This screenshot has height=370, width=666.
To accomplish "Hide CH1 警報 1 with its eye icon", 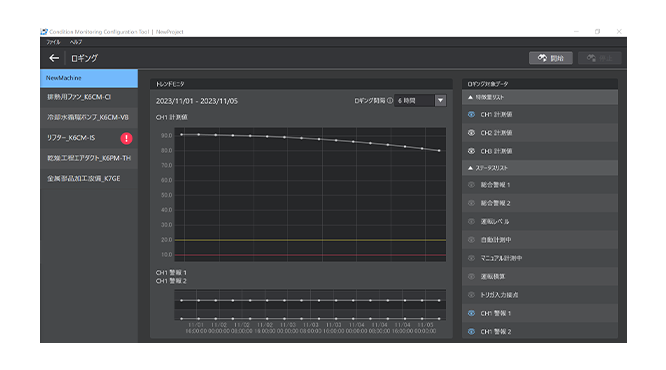I will click(471, 313).
